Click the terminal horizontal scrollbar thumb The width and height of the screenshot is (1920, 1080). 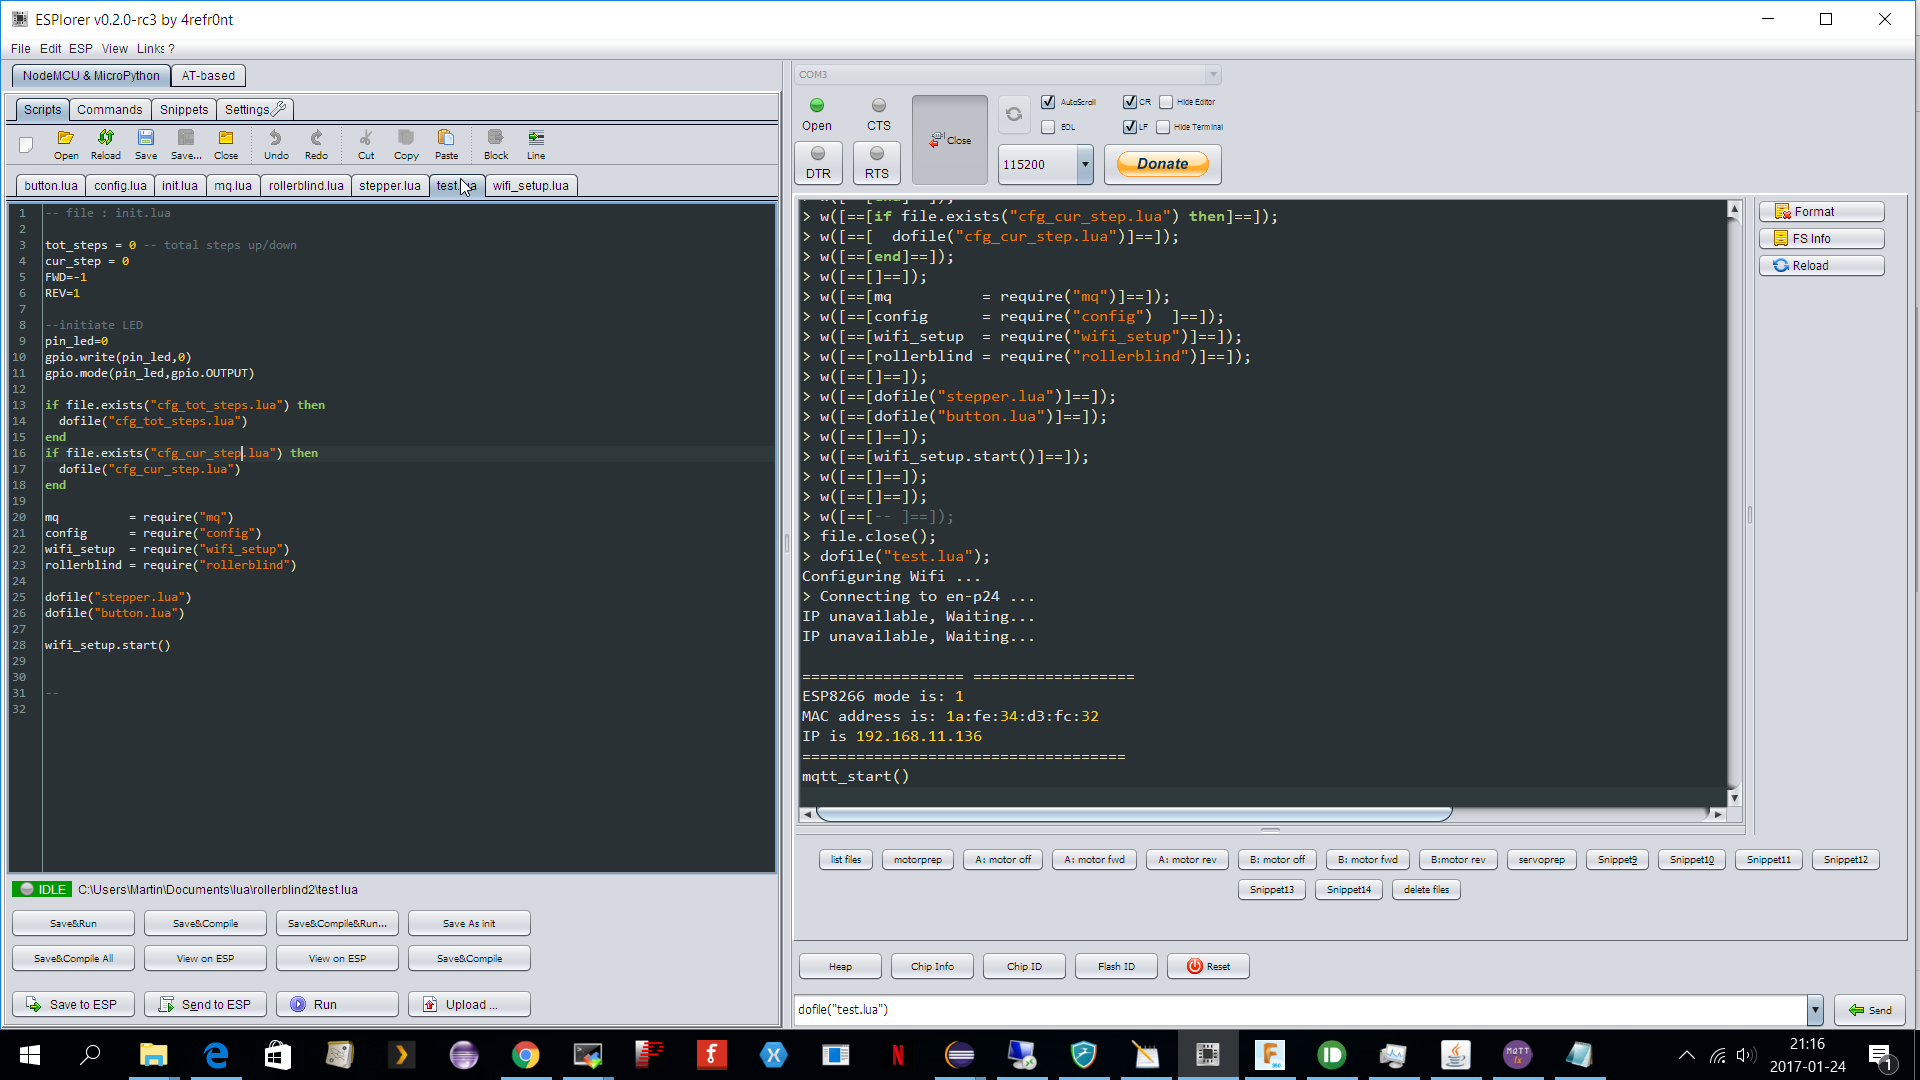[x=1134, y=814]
